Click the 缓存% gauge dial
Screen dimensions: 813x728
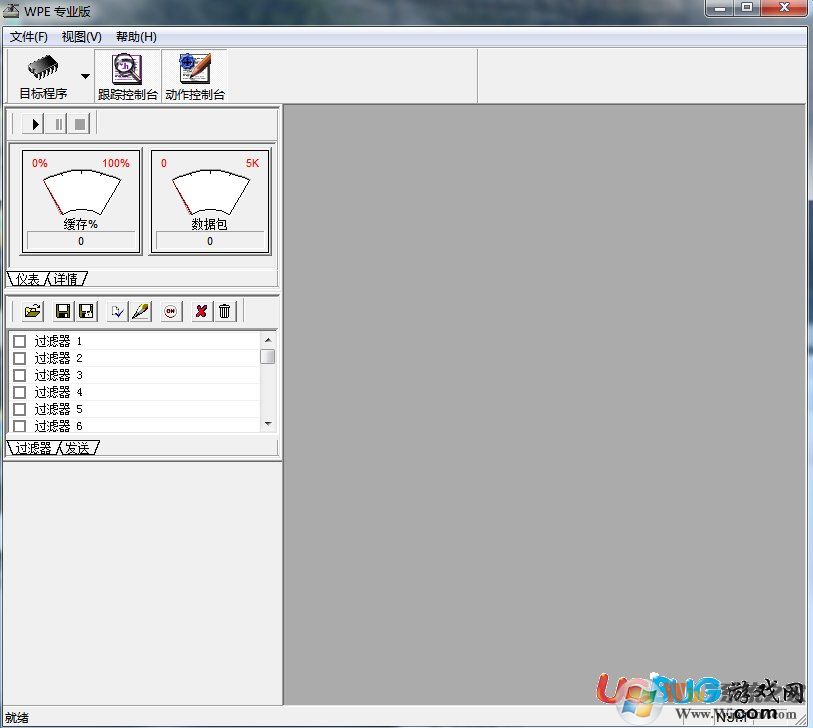point(81,192)
